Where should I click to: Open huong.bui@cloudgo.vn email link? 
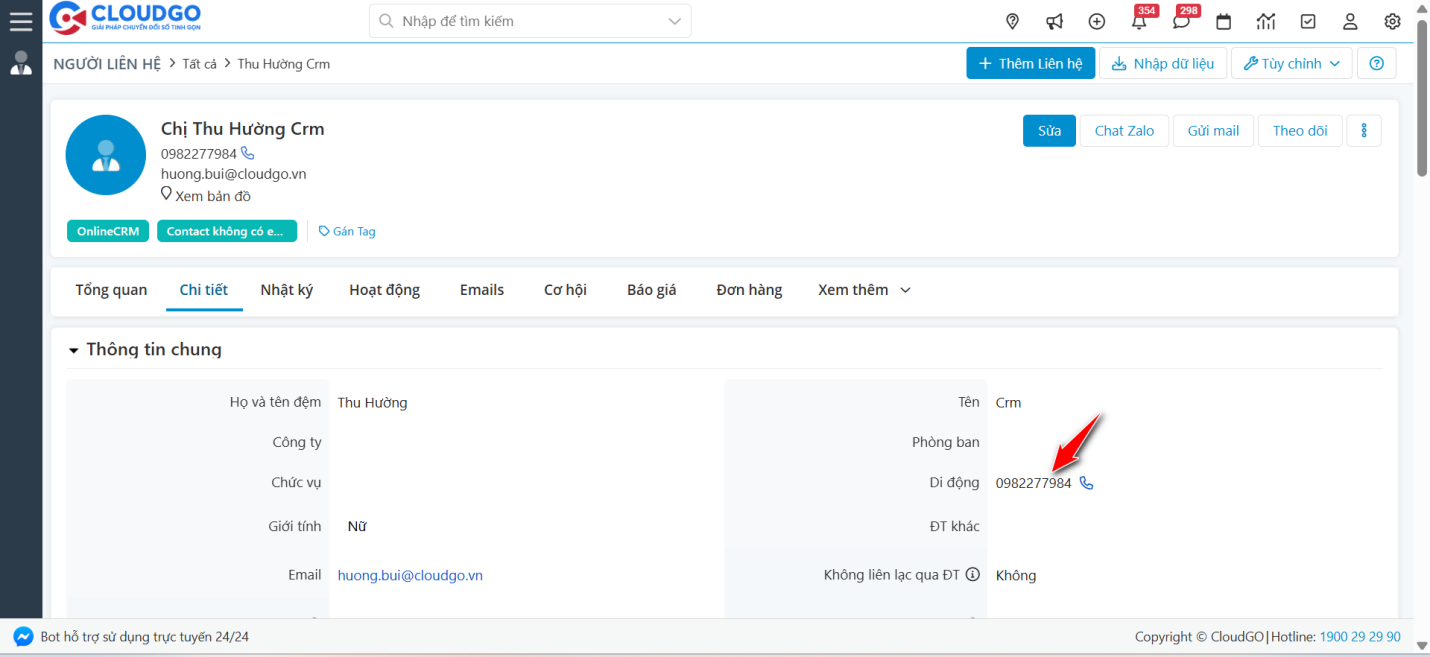(410, 575)
